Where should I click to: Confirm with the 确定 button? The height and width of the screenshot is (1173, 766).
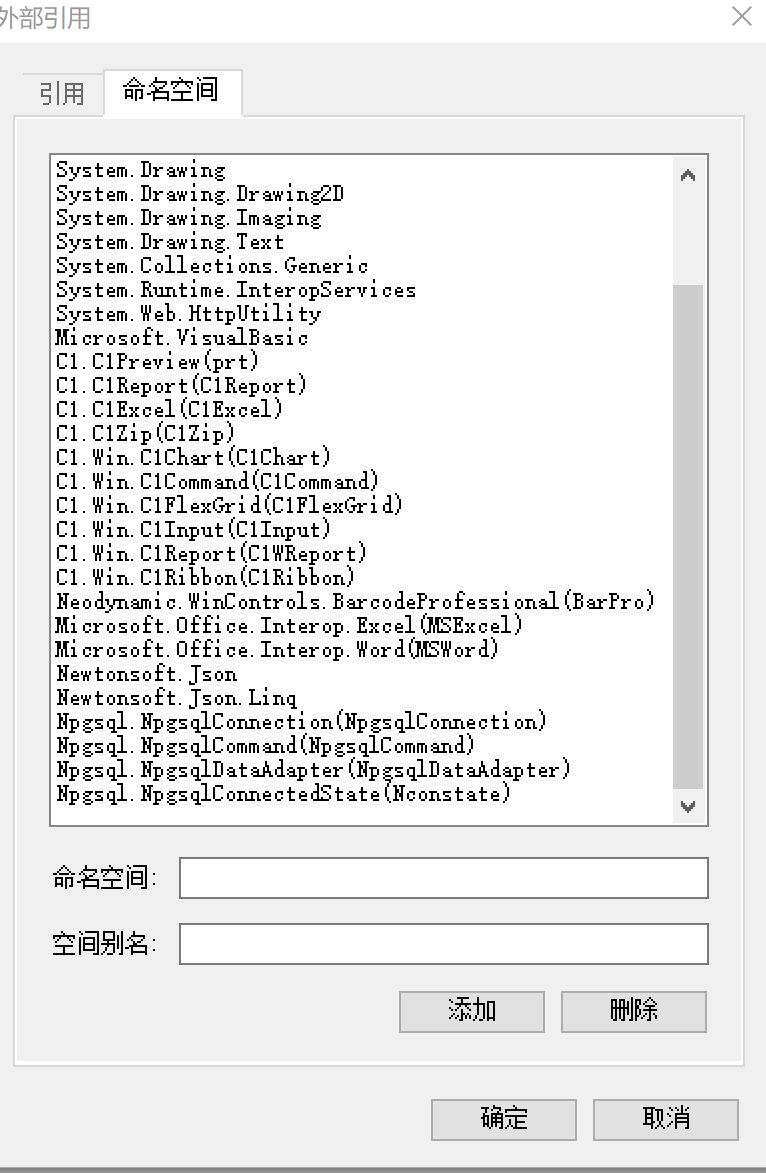pyautogui.click(x=503, y=1119)
